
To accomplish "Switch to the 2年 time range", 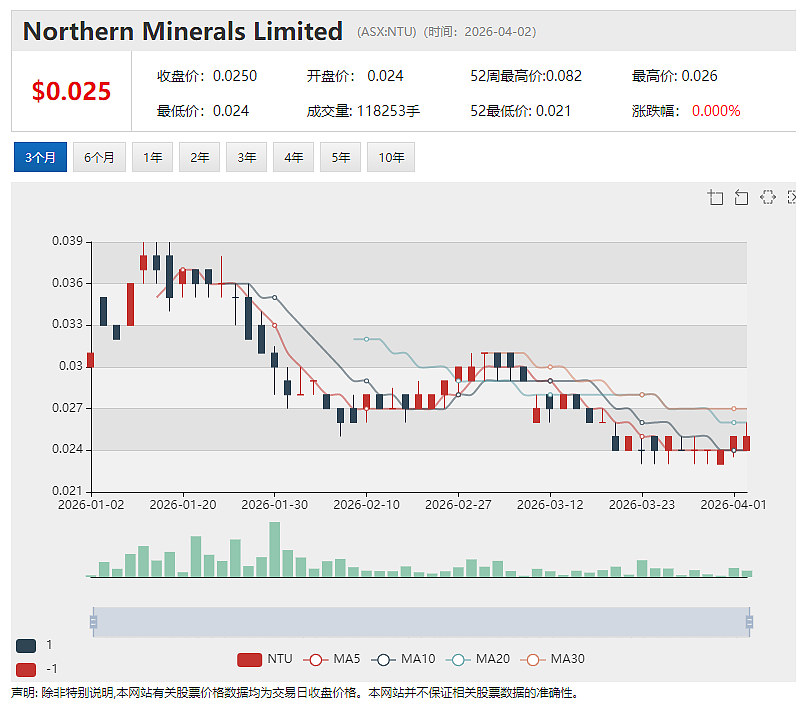I will pos(199,157).
